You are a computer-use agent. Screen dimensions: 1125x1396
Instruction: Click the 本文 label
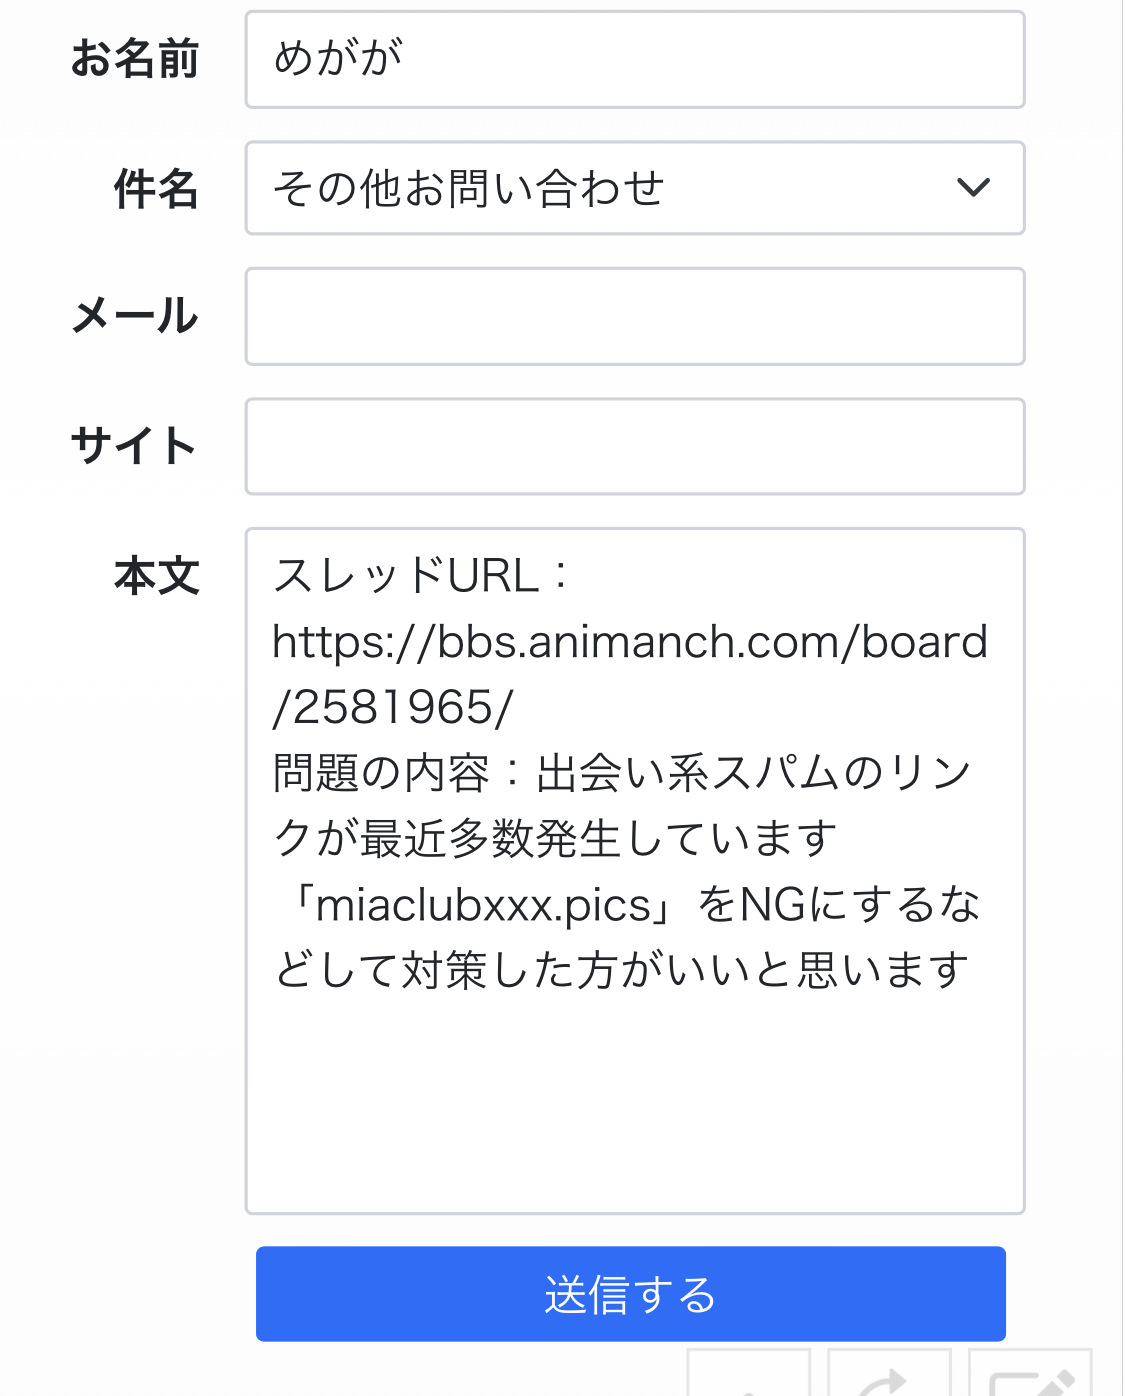pos(157,576)
